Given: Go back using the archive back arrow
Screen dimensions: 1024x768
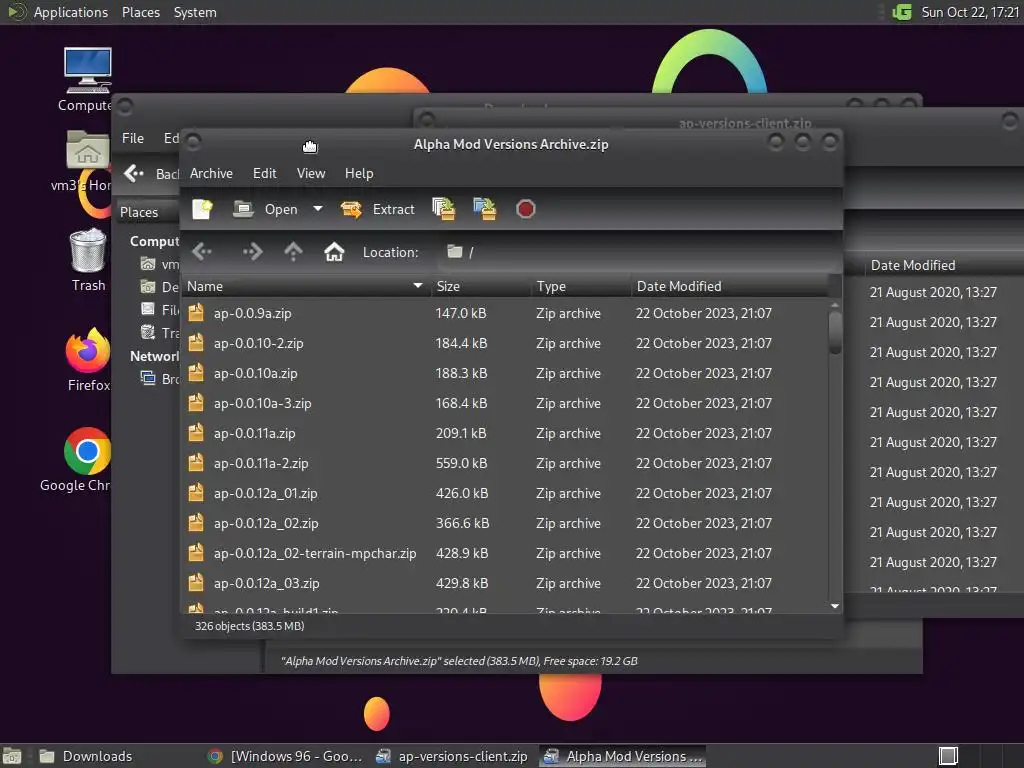Looking at the screenshot, I should [202, 252].
